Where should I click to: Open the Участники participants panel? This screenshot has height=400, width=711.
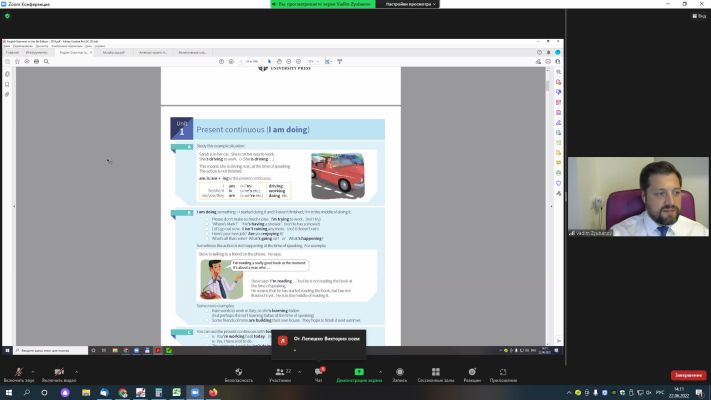click(x=281, y=375)
